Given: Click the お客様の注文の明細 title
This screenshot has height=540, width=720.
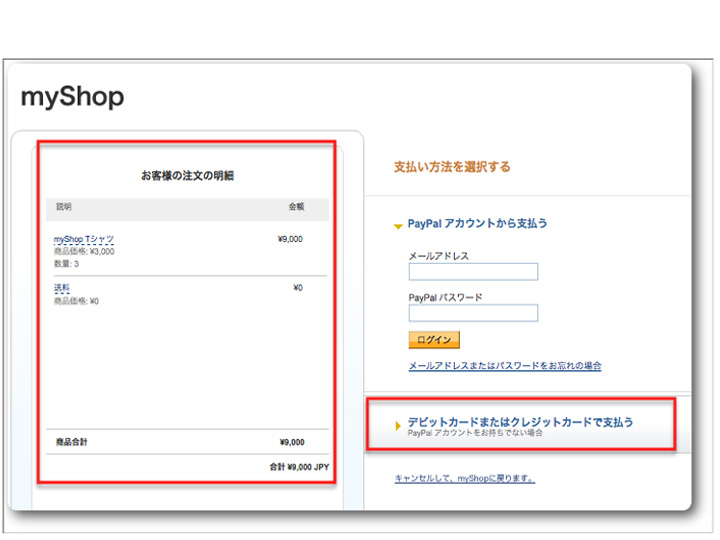Looking at the screenshot, I should coord(187,175).
